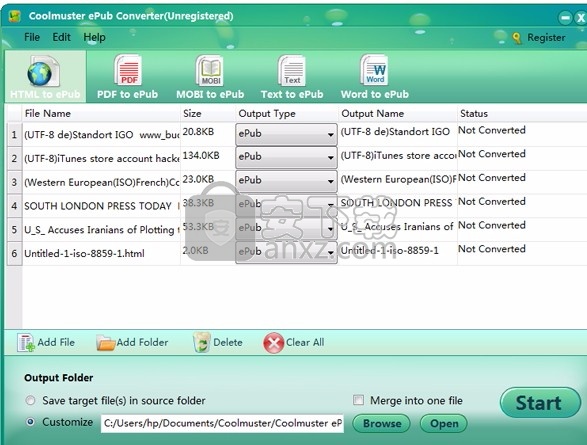Click row number 3 header
587x445 pixels.
coord(14,182)
